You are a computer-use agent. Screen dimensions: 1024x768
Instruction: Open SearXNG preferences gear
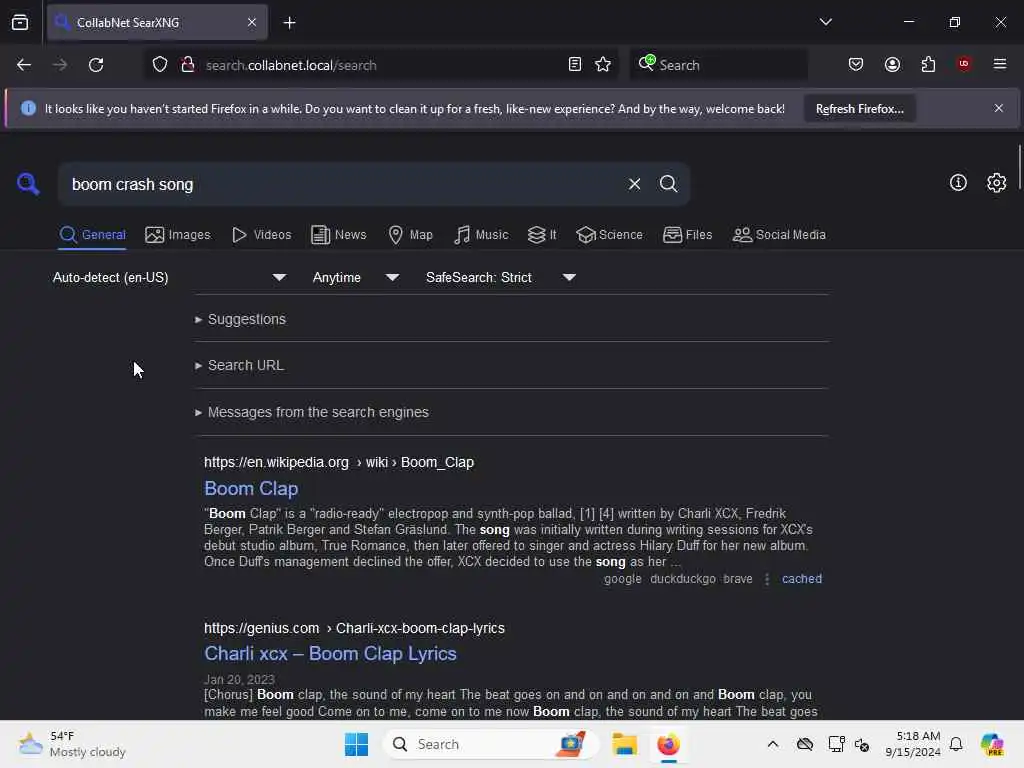click(x=997, y=183)
